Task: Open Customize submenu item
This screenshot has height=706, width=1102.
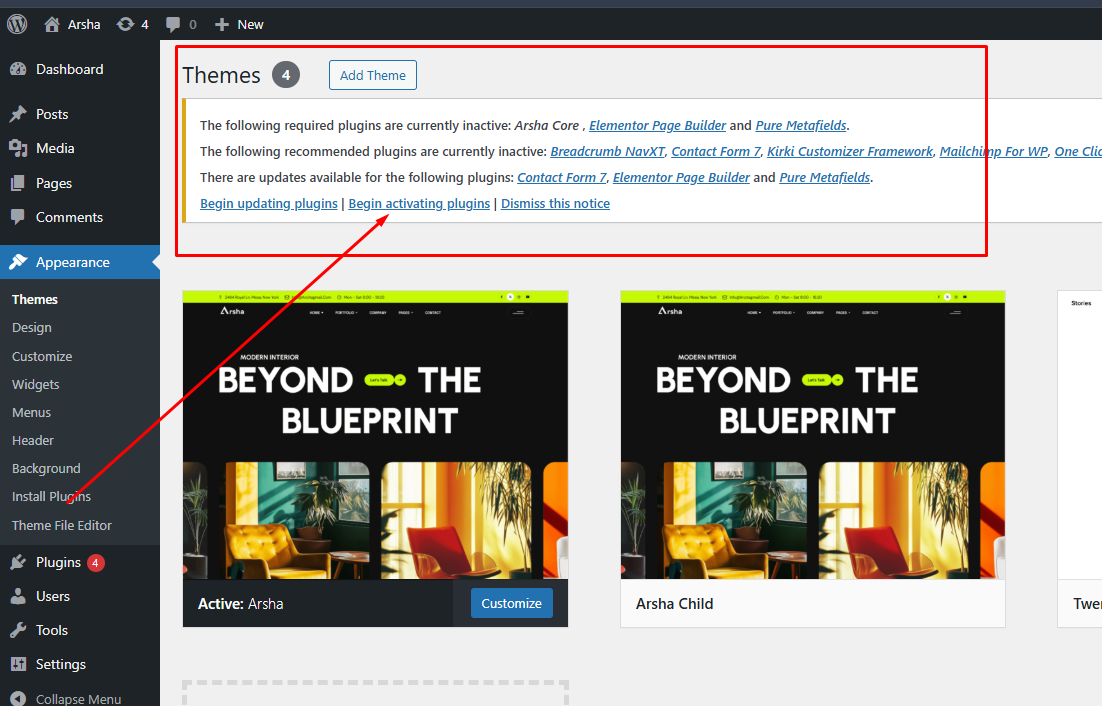Action: [42, 356]
